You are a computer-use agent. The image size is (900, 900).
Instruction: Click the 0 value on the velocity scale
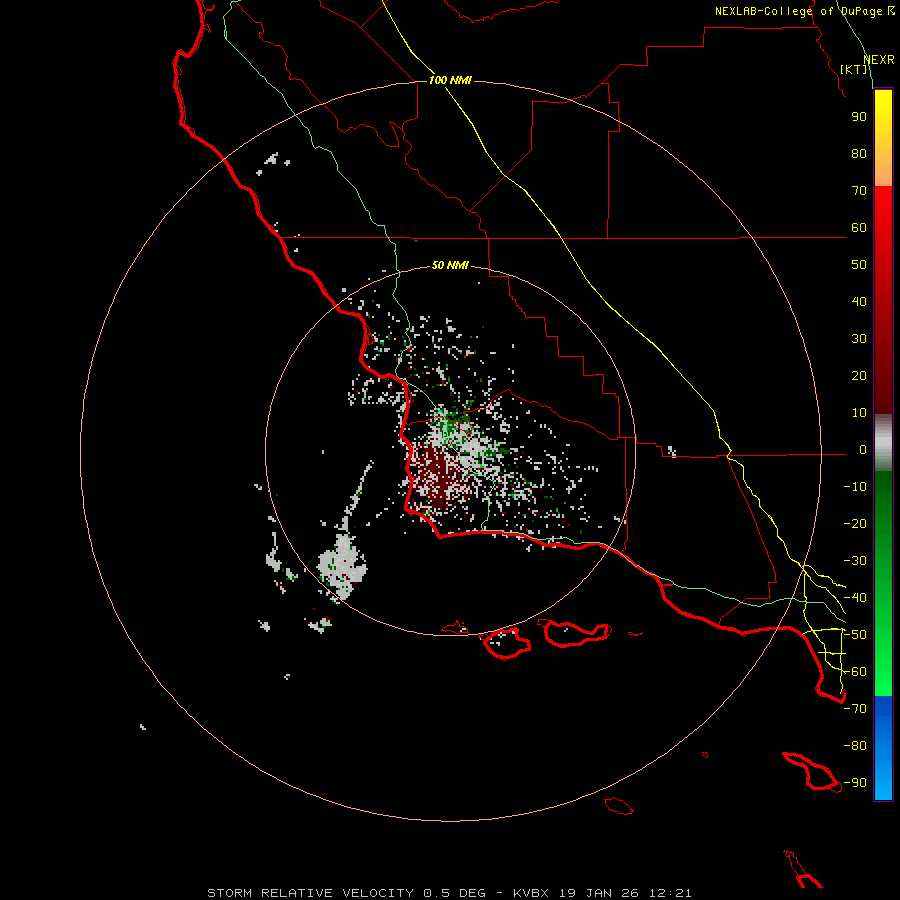[x=863, y=450]
